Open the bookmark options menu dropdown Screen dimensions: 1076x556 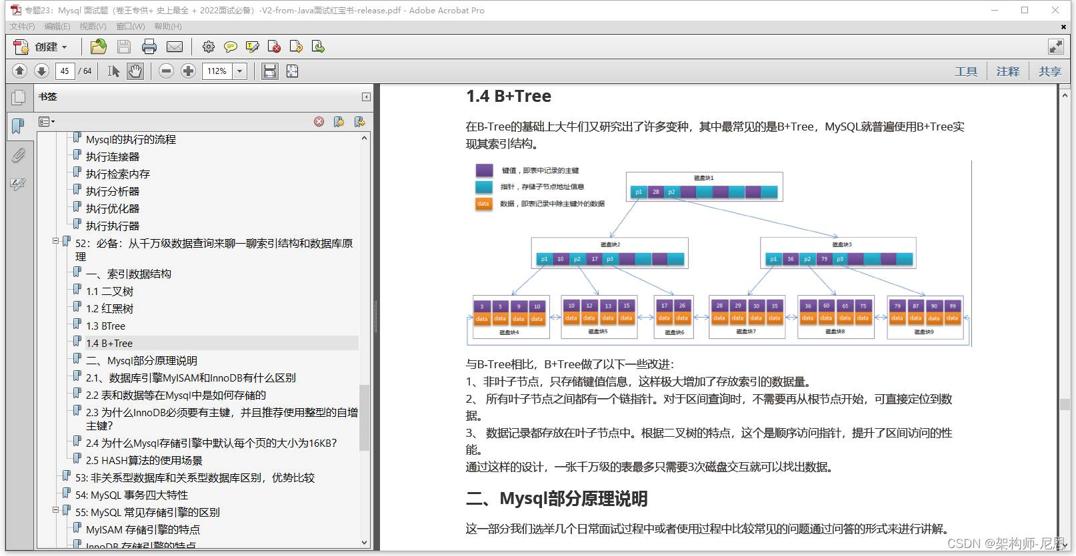(47, 121)
